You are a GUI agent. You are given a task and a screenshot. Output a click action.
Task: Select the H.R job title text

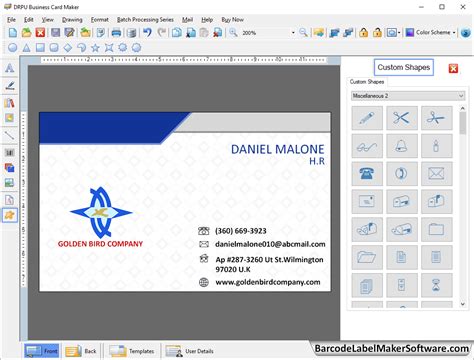click(x=317, y=161)
